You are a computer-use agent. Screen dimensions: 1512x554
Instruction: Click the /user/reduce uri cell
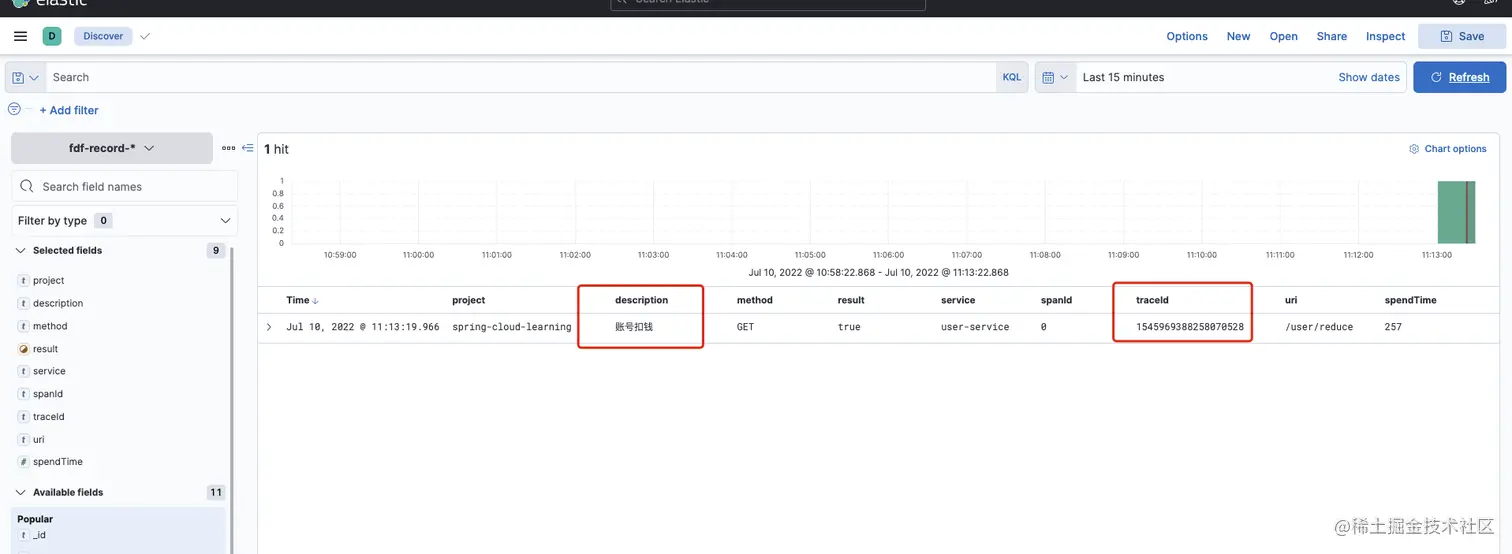1318,327
